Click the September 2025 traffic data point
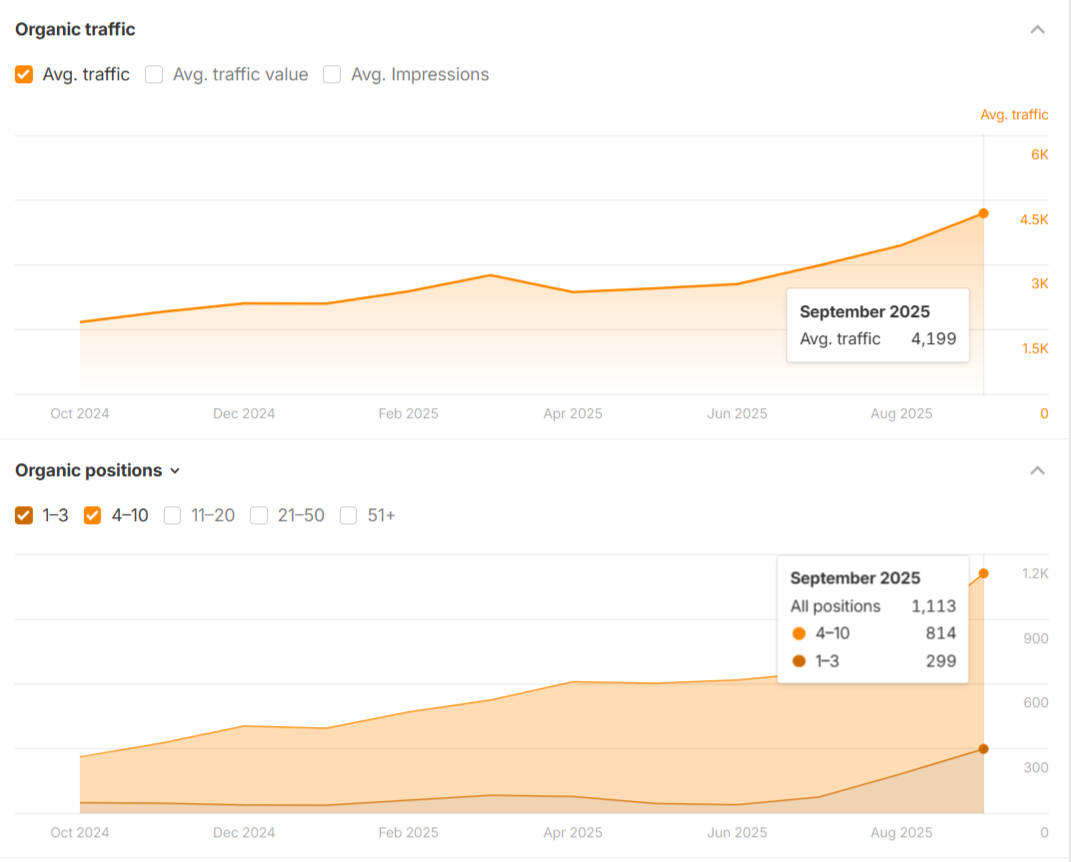 pyautogui.click(x=984, y=213)
